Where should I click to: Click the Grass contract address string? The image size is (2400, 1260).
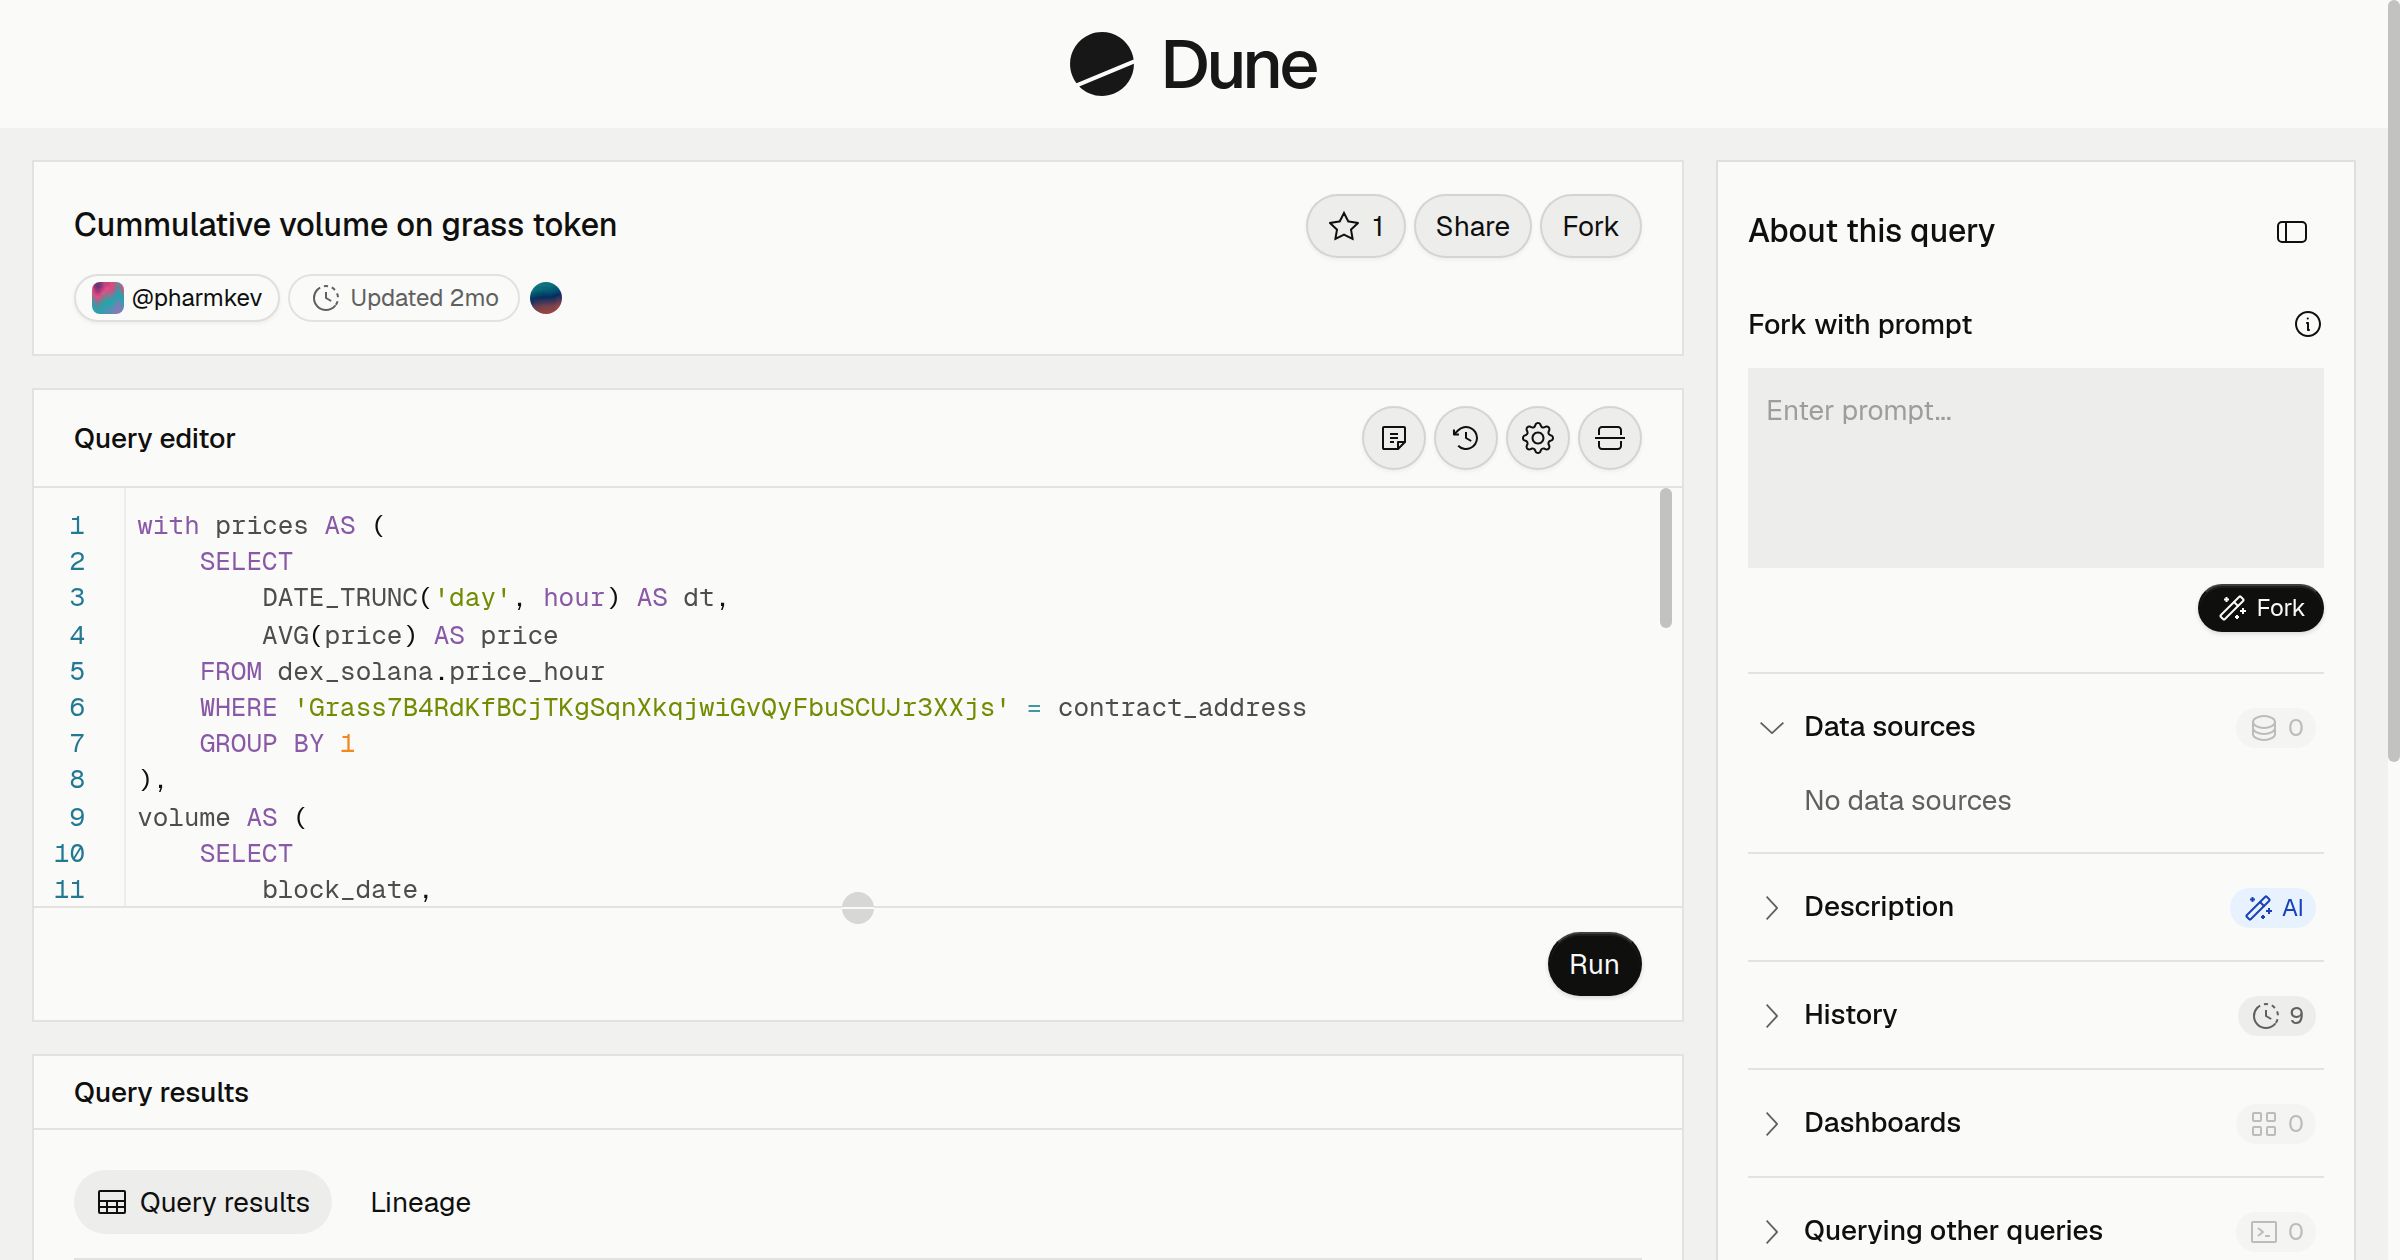click(x=652, y=708)
